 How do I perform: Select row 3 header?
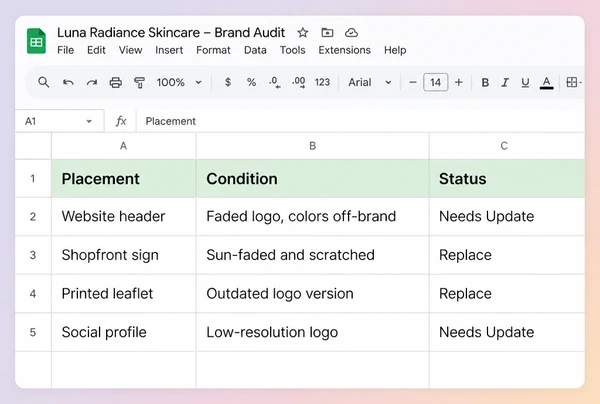tap(33, 255)
